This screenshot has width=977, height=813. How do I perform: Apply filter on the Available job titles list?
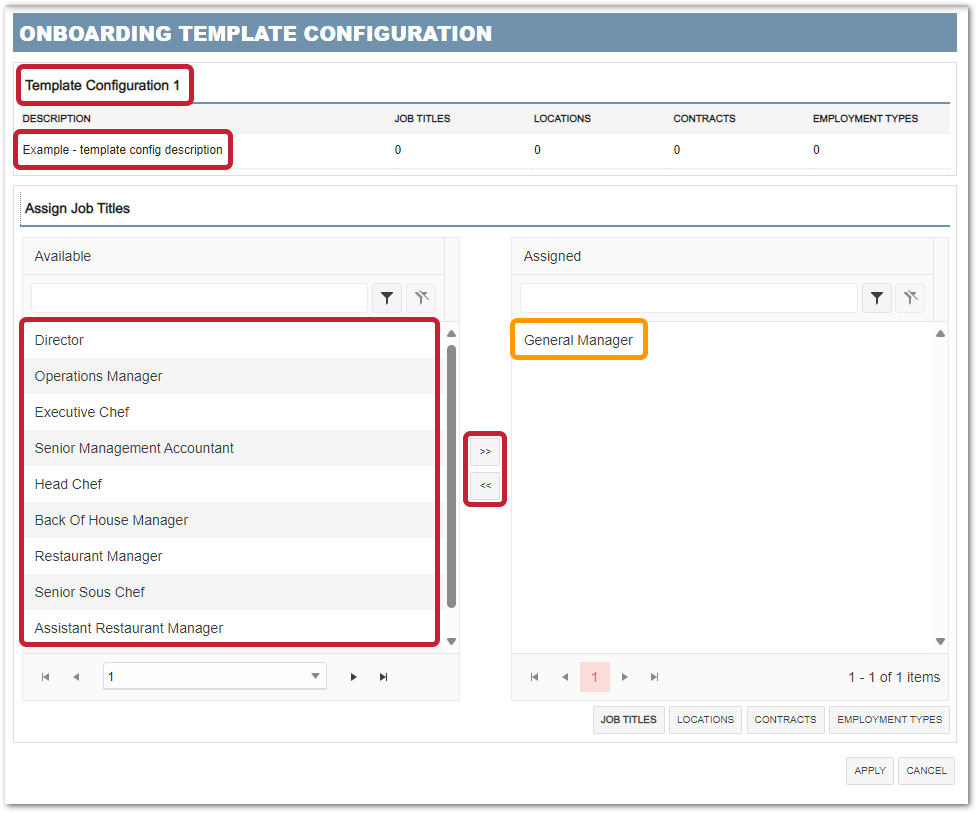tap(387, 297)
